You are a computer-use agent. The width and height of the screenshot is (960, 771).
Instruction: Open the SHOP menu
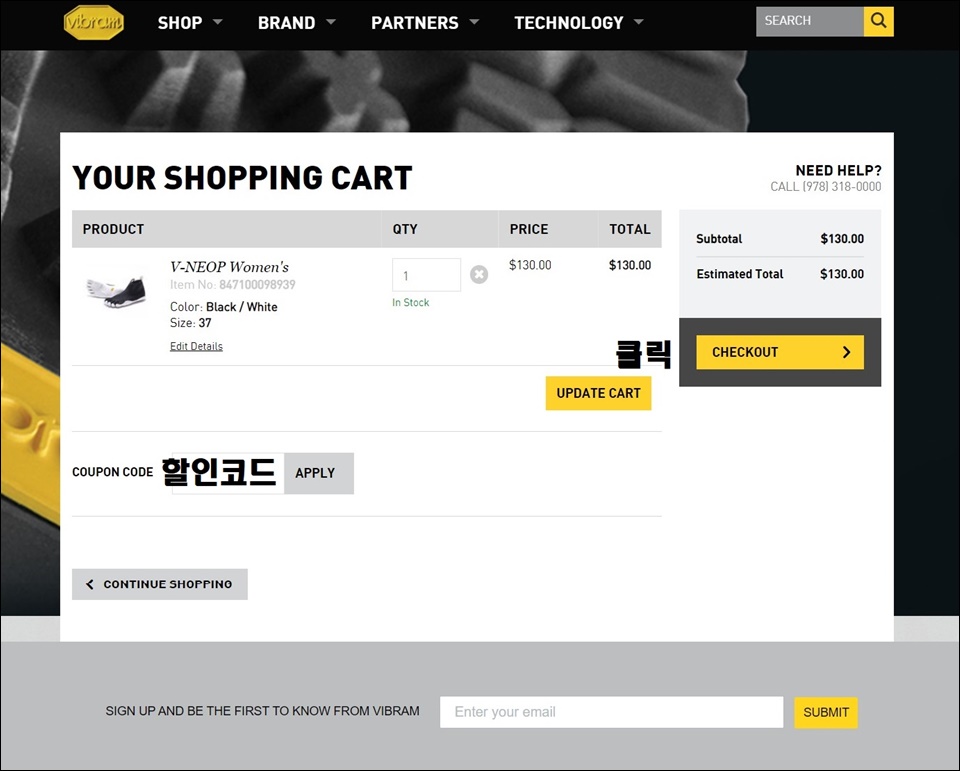pyautogui.click(x=180, y=23)
